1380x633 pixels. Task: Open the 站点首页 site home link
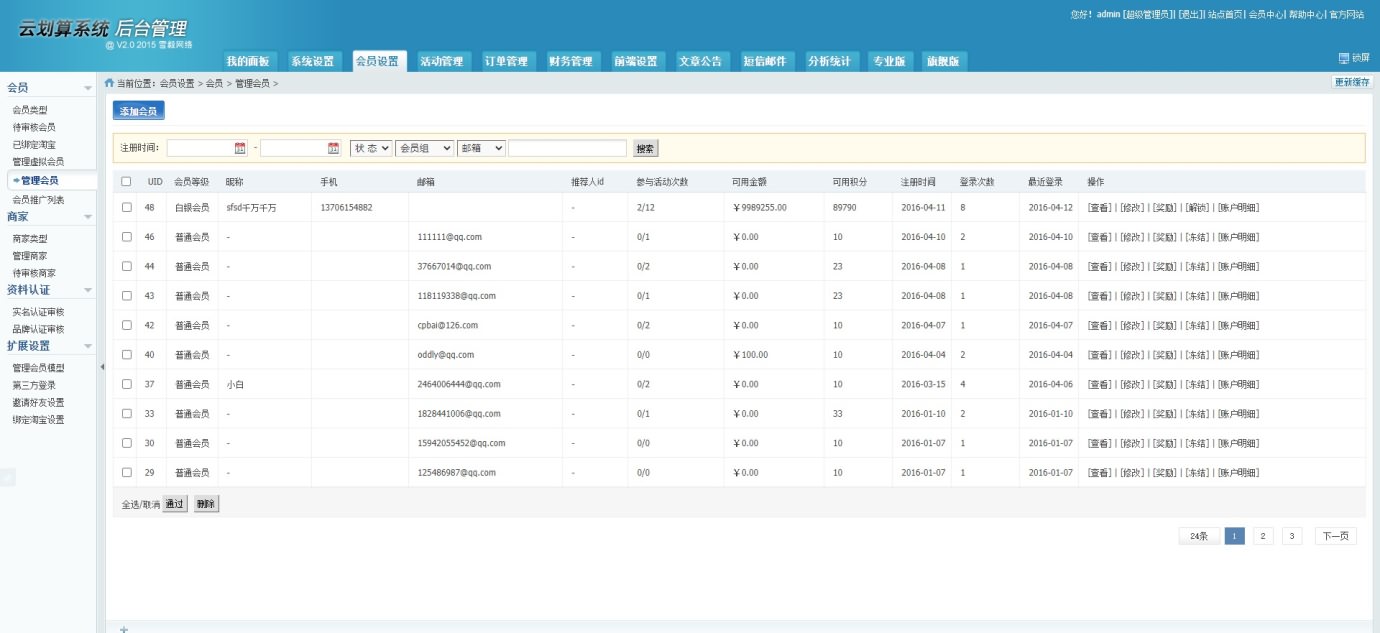[x=1225, y=15]
